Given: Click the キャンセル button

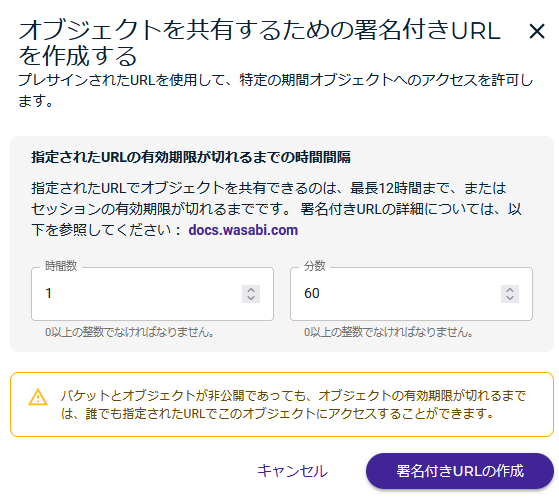Looking at the screenshot, I should tap(292, 471).
